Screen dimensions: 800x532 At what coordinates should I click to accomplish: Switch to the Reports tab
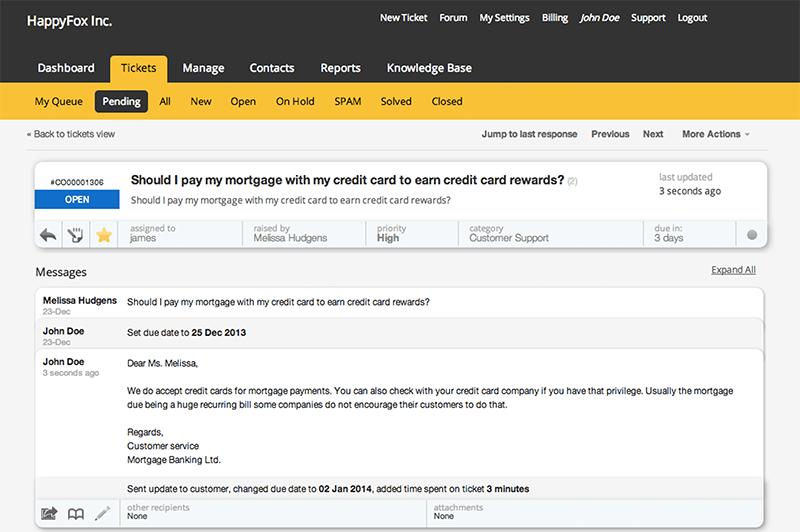pos(340,68)
